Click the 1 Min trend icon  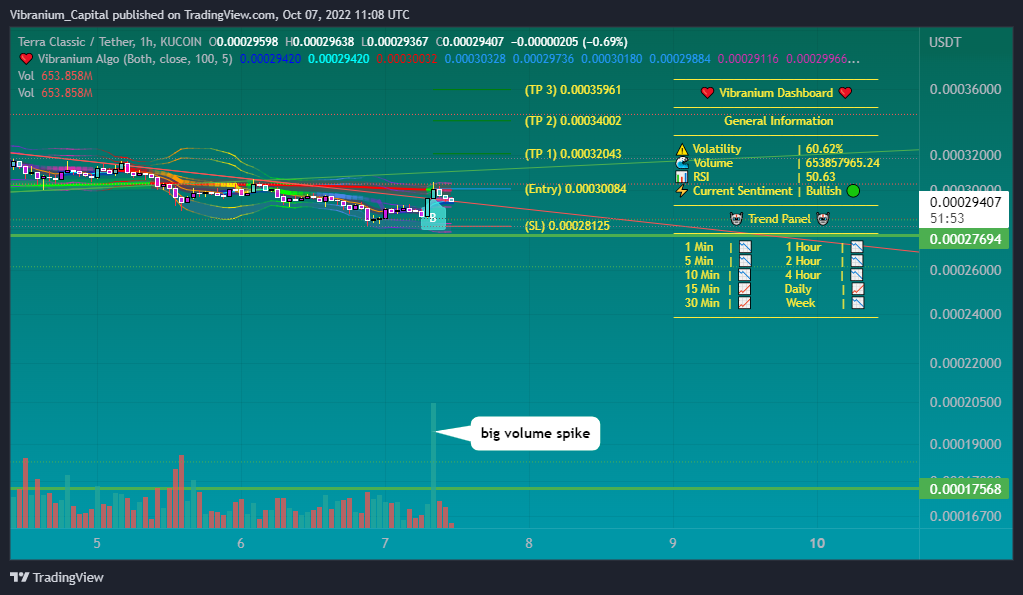(745, 247)
